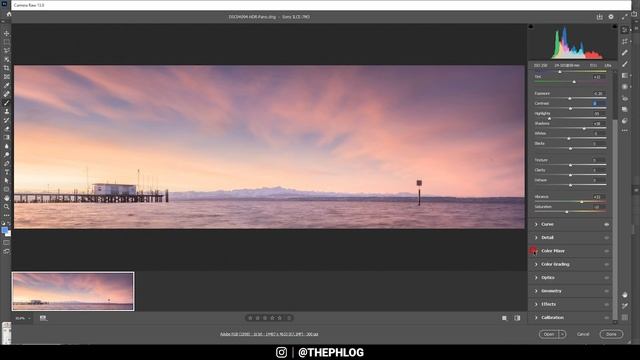This screenshot has width=640, height=360.
Task: Select the sunset filmstrip thumbnail
Action: tap(73, 291)
